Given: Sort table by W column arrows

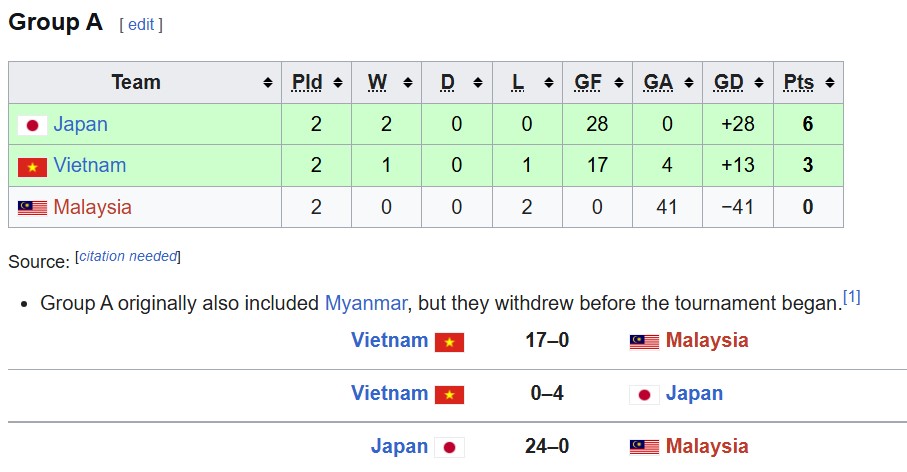Looking at the screenshot, I should point(408,83).
